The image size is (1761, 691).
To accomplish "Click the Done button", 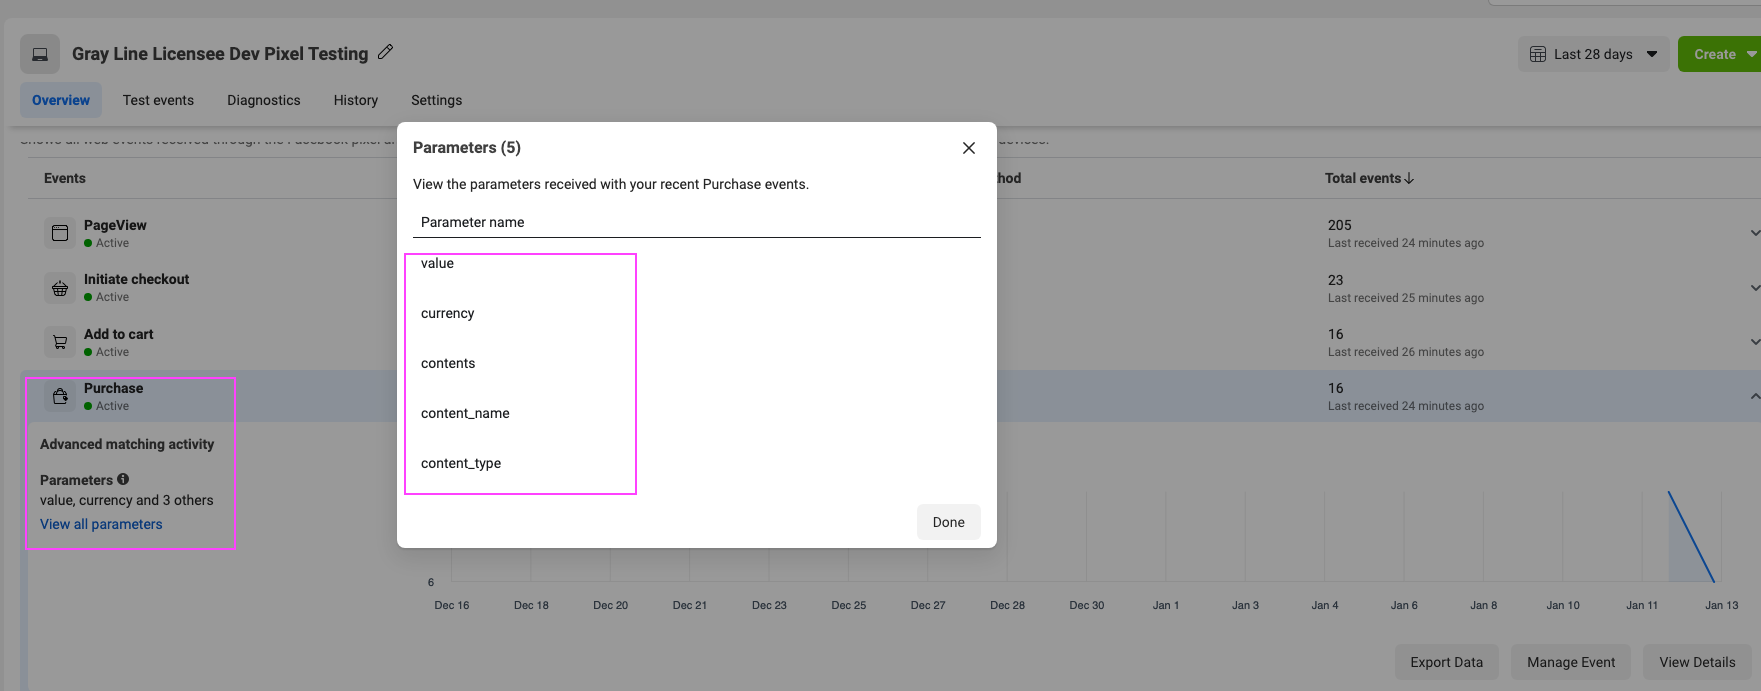I will (x=948, y=522).
